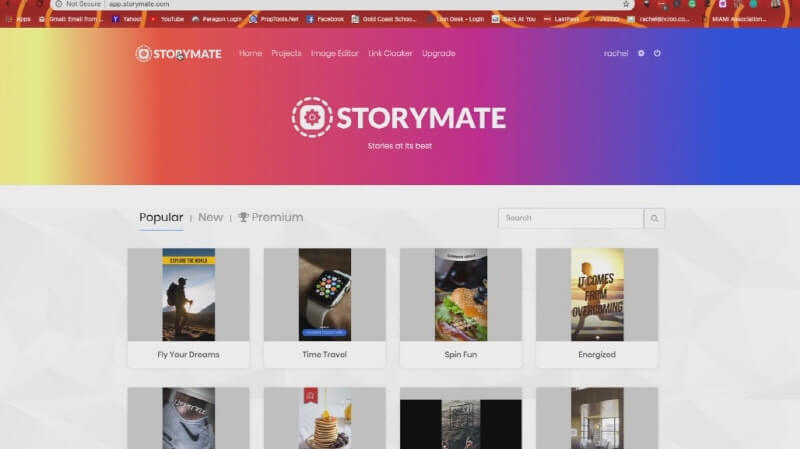Open the Yahoo bookmark
Viewport: 800px width, 449px height.
point(127,19)
